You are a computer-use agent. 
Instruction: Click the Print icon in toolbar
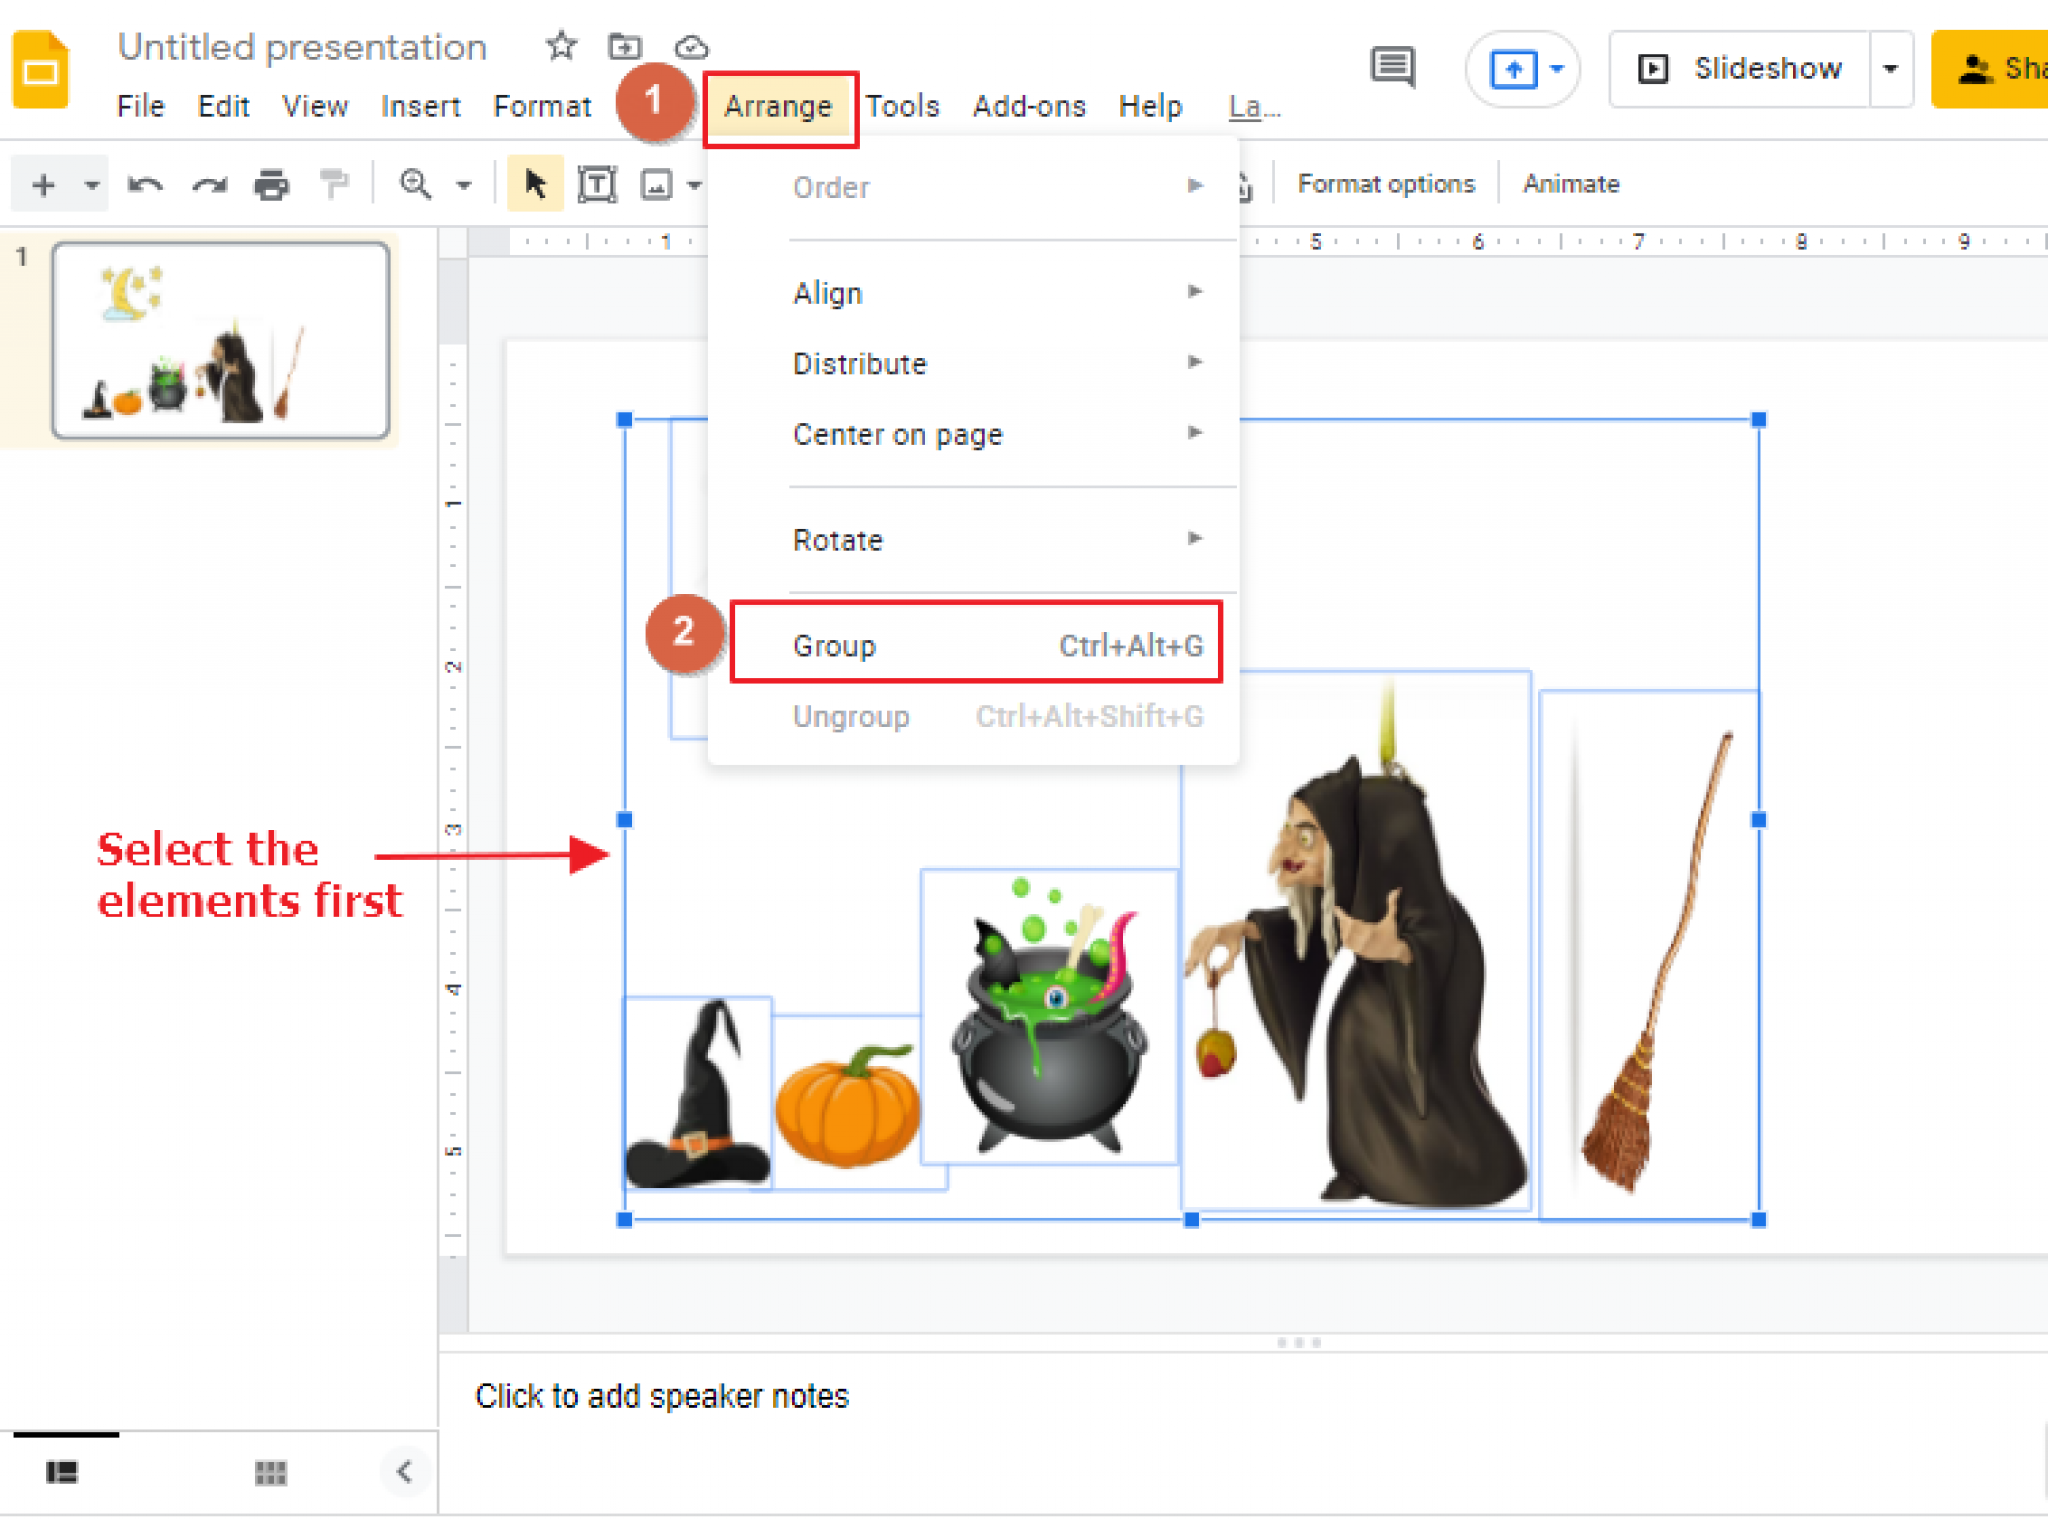(x=273, y=188)
